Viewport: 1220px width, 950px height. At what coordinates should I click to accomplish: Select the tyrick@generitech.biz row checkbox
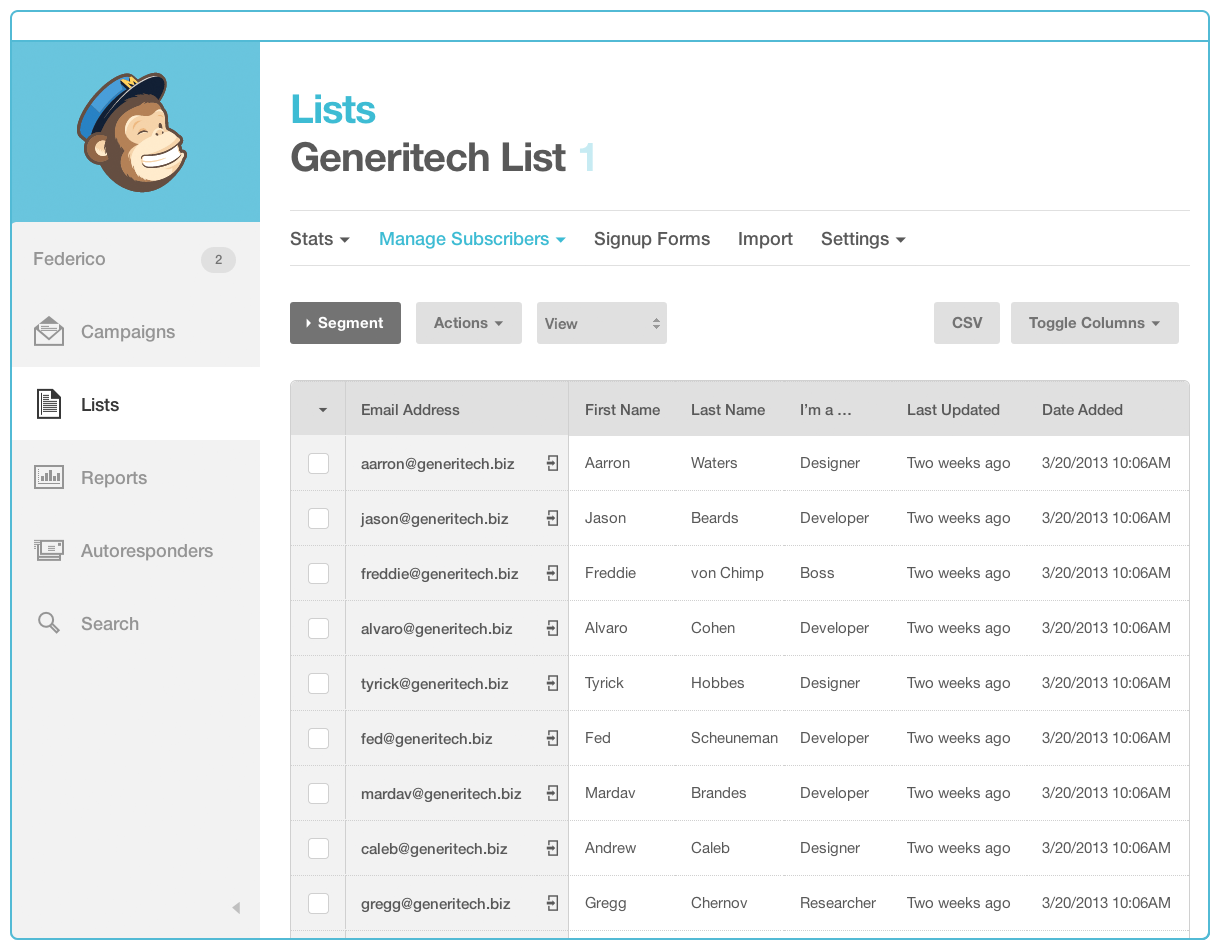tap(318, 683)
